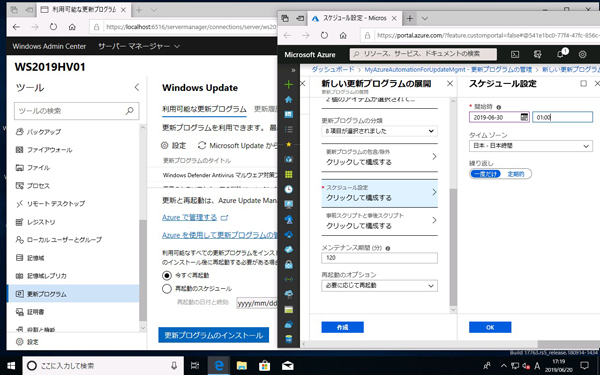Image resolution: width=600 pixels, height=375 pixels.
Task: Open the タイムゾーン dropdown showing 日本時間
Action: coord(531,146)
